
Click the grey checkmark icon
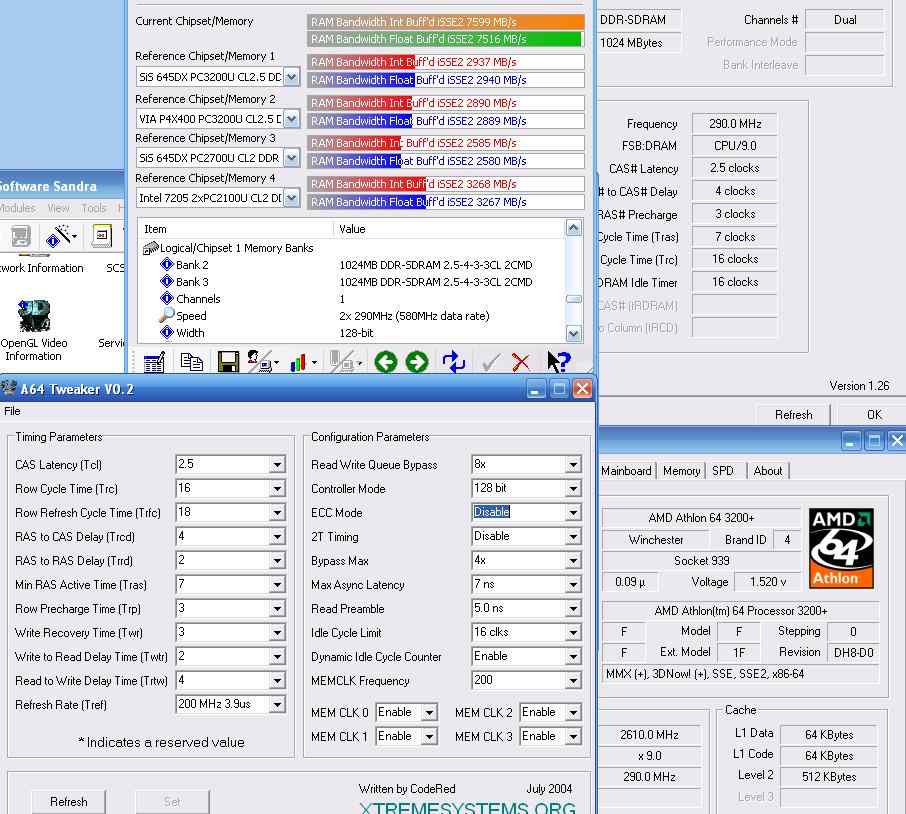click(x=491, y=363)
